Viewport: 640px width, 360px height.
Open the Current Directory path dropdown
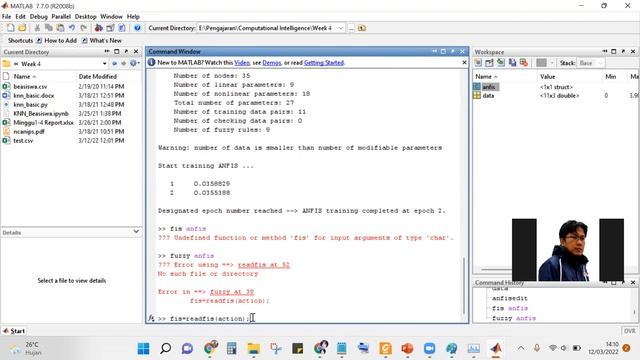(340, 28)
